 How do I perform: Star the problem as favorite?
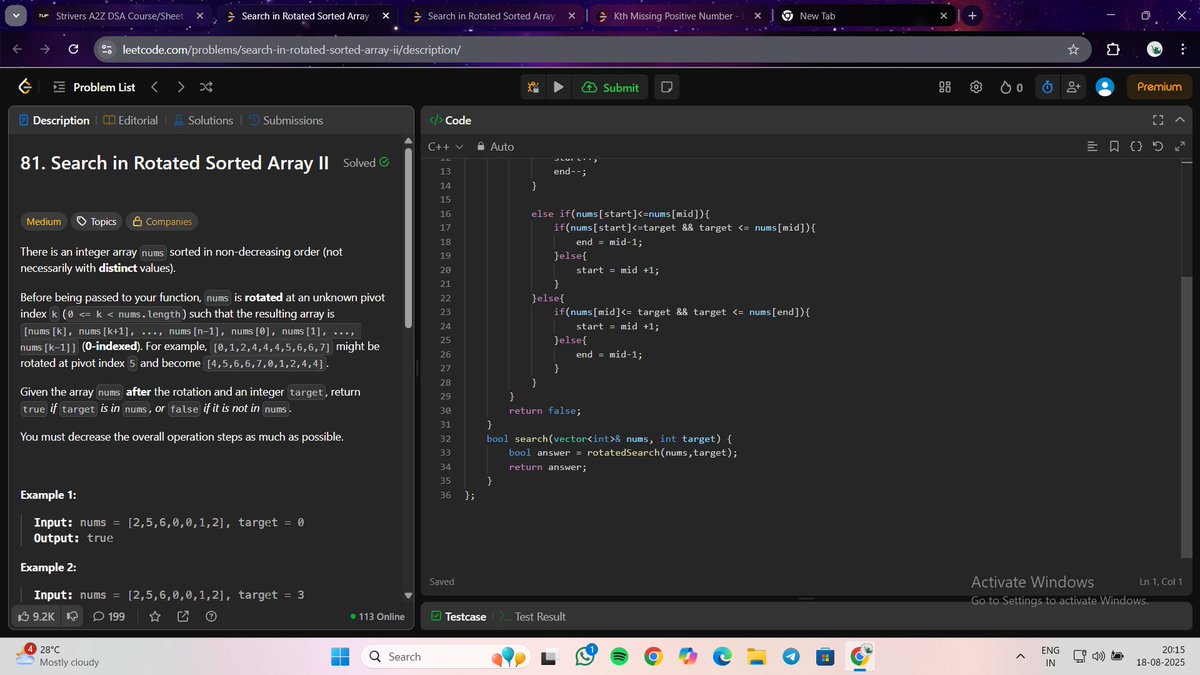(155, 617)
